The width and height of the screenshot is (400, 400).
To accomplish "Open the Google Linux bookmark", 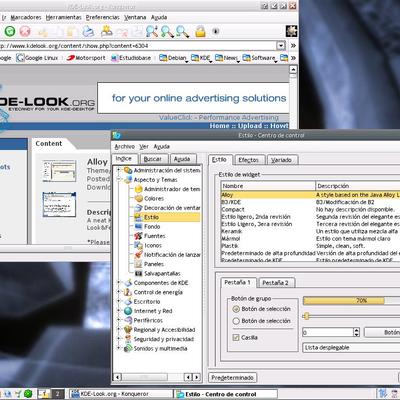I will pos(37,58).
